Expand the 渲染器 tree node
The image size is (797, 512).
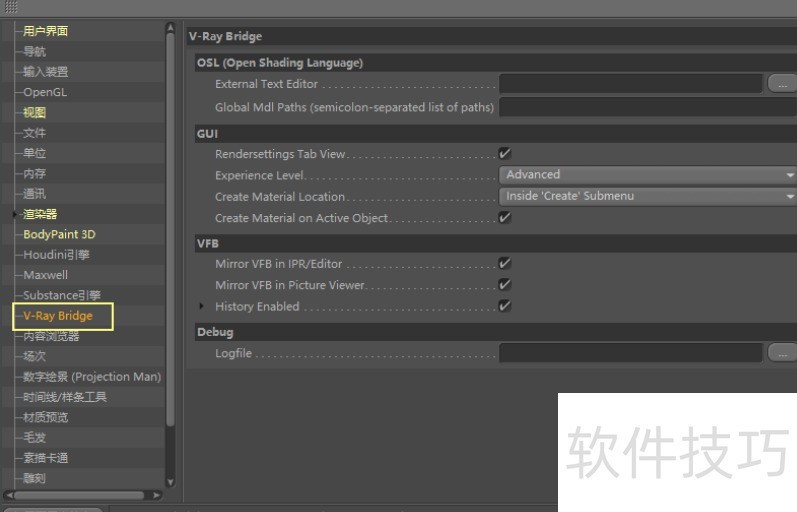coord(15,214)
